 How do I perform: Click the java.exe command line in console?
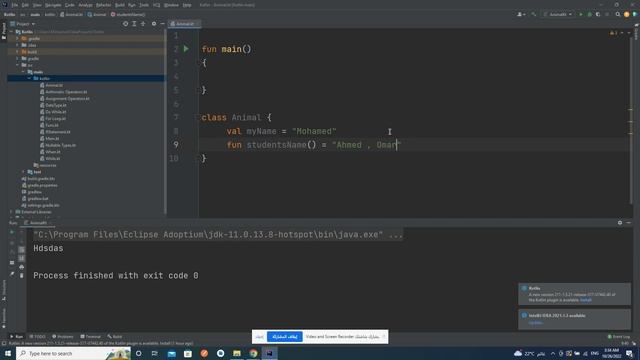tap(218, 235)
